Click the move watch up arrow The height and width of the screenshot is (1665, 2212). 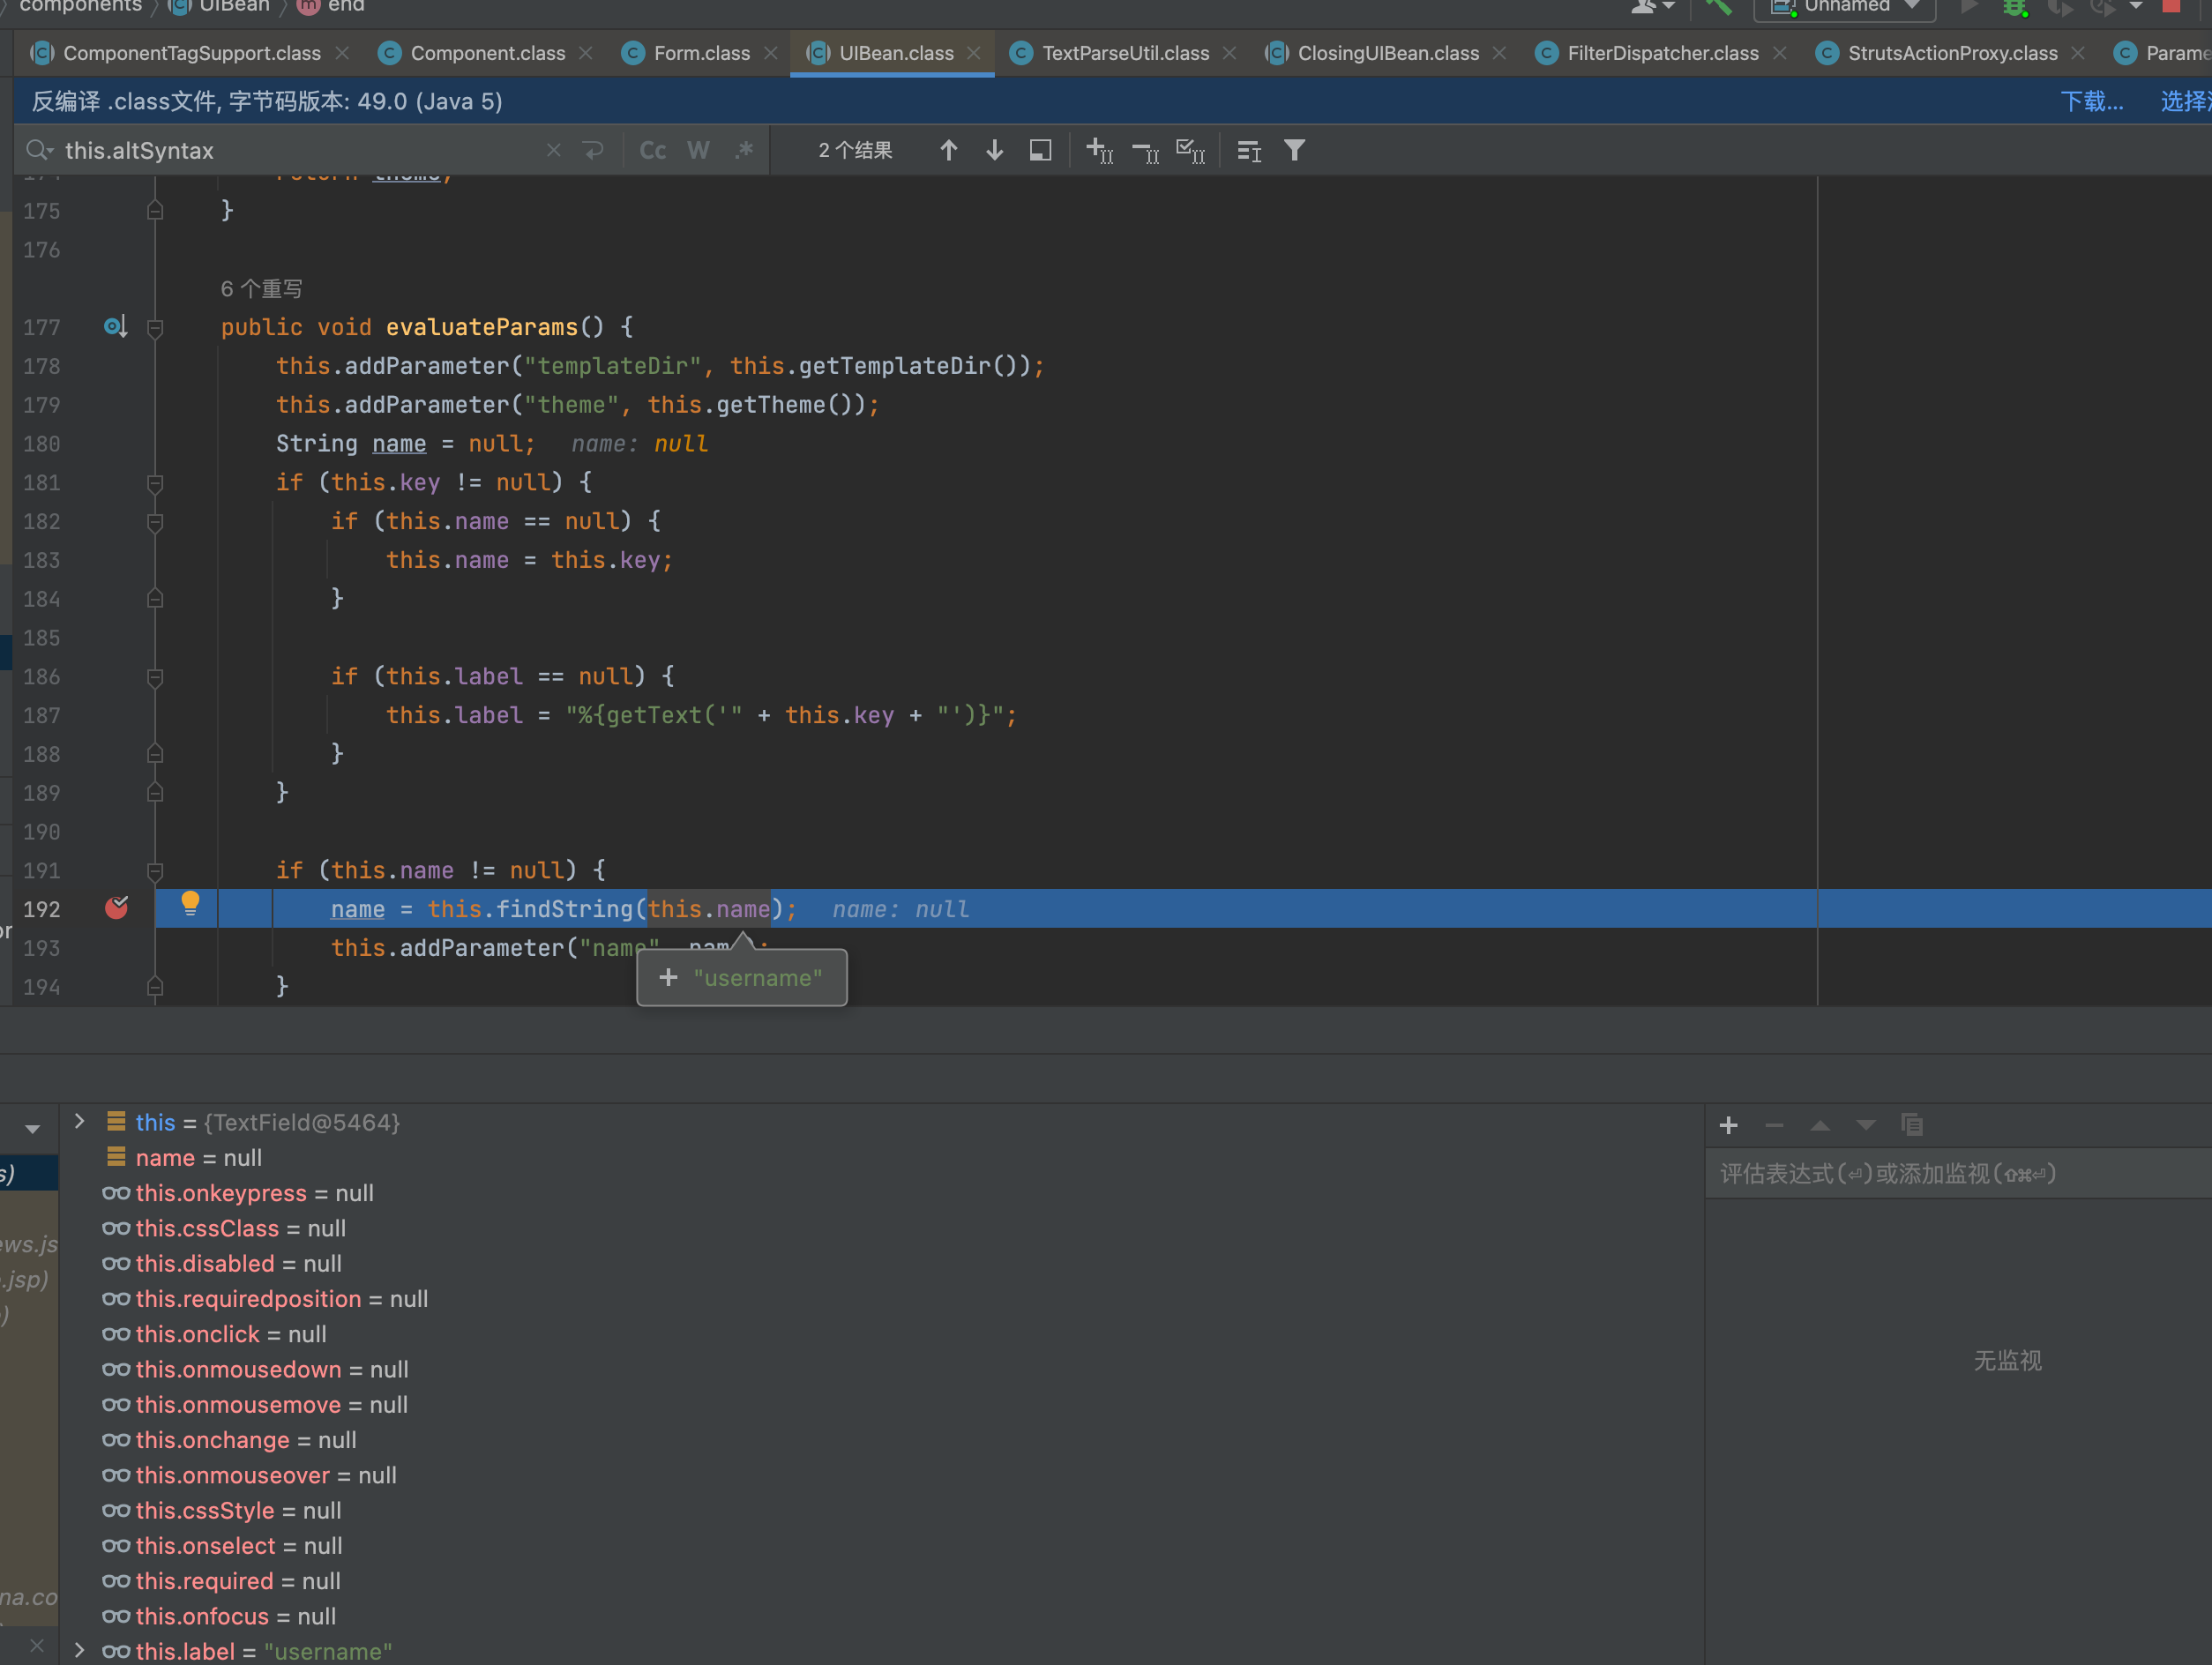1820,1125
